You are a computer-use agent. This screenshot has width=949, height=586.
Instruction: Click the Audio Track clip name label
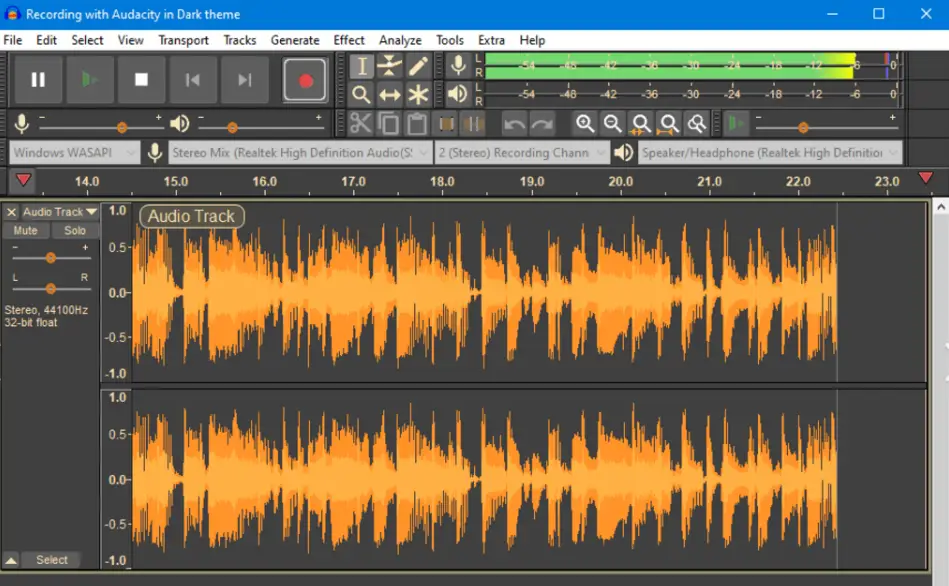click(191, 216)
